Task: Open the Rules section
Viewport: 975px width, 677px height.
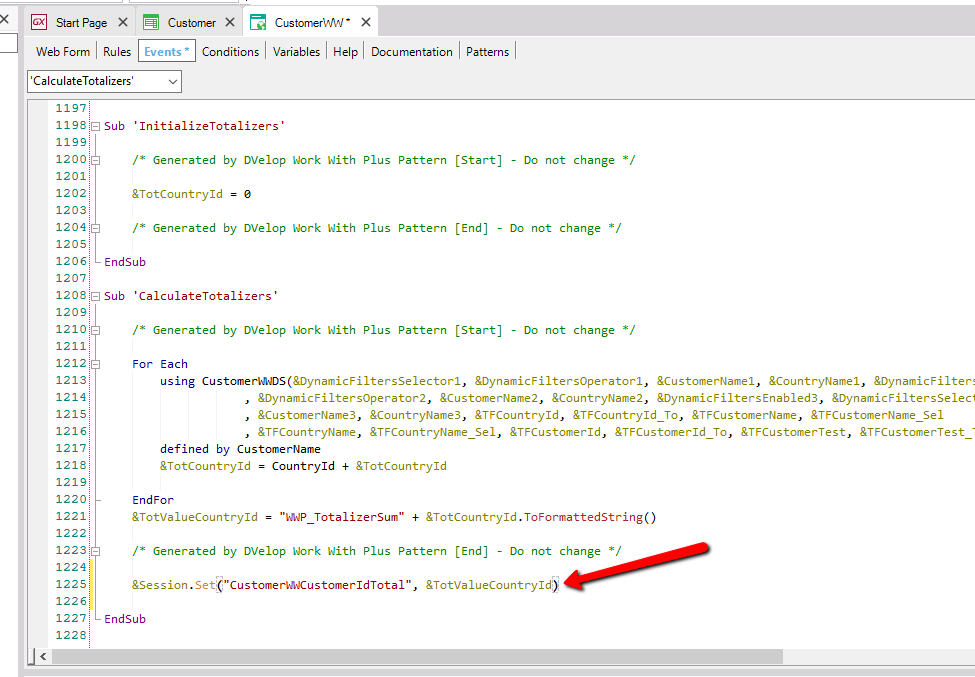Action: point(117,52)
